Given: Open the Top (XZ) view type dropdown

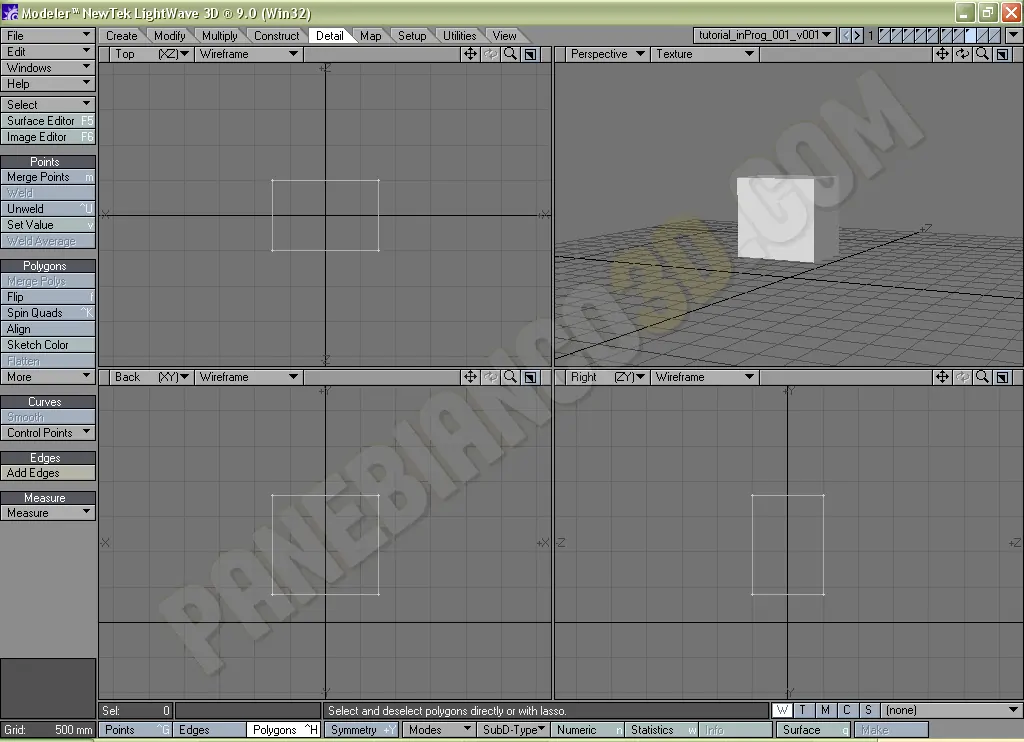Looking at the screenshot, I should click(x=151, y=54).
